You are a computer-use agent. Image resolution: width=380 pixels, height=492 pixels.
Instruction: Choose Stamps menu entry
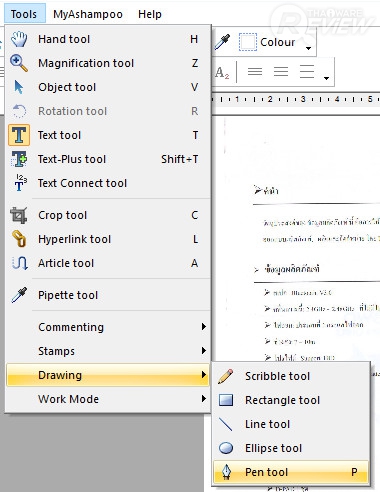108,351
